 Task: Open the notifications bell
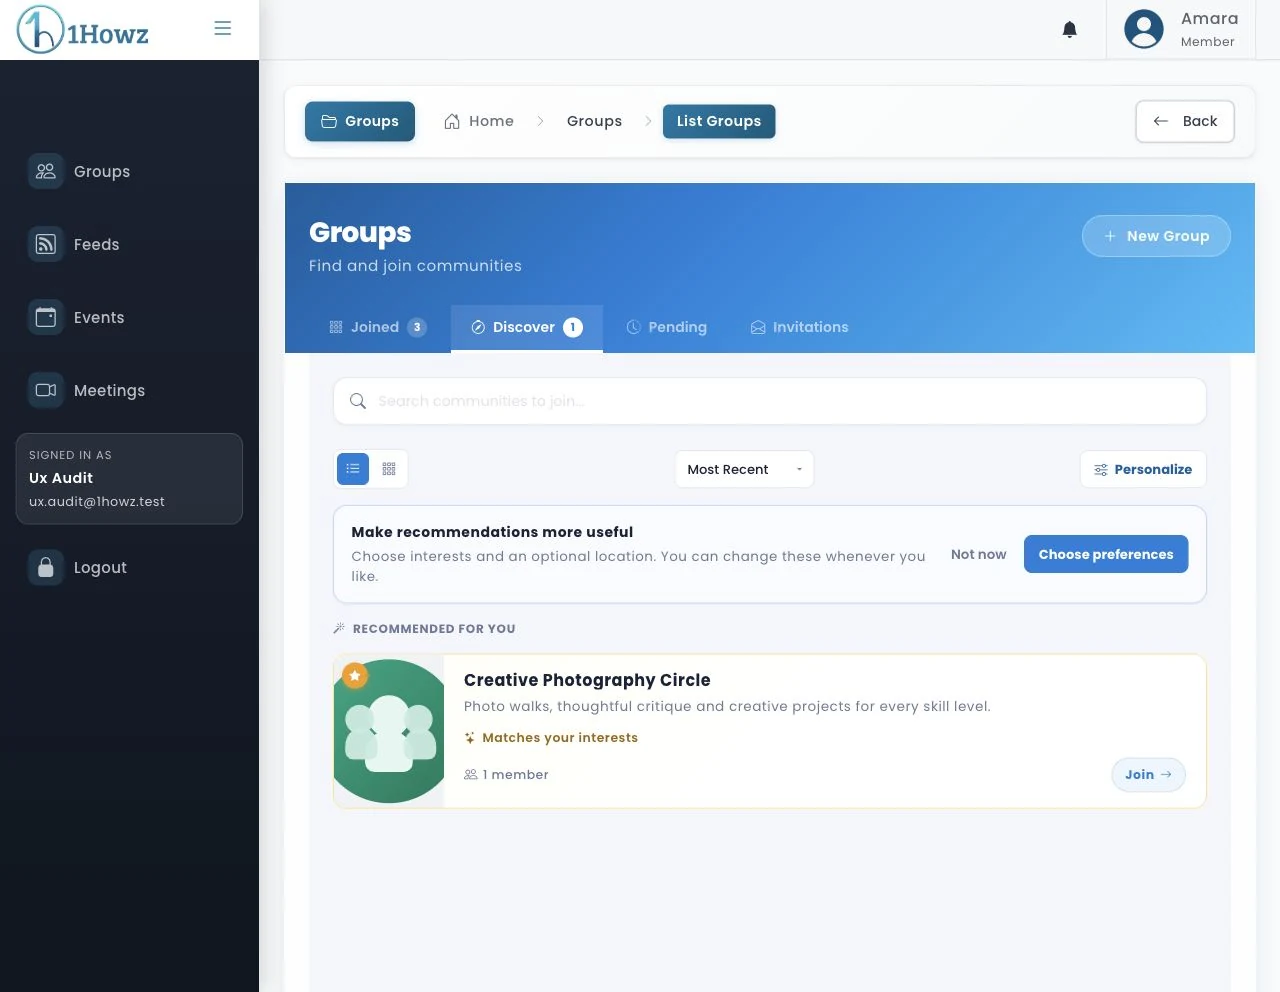[x=1069, y=30]
